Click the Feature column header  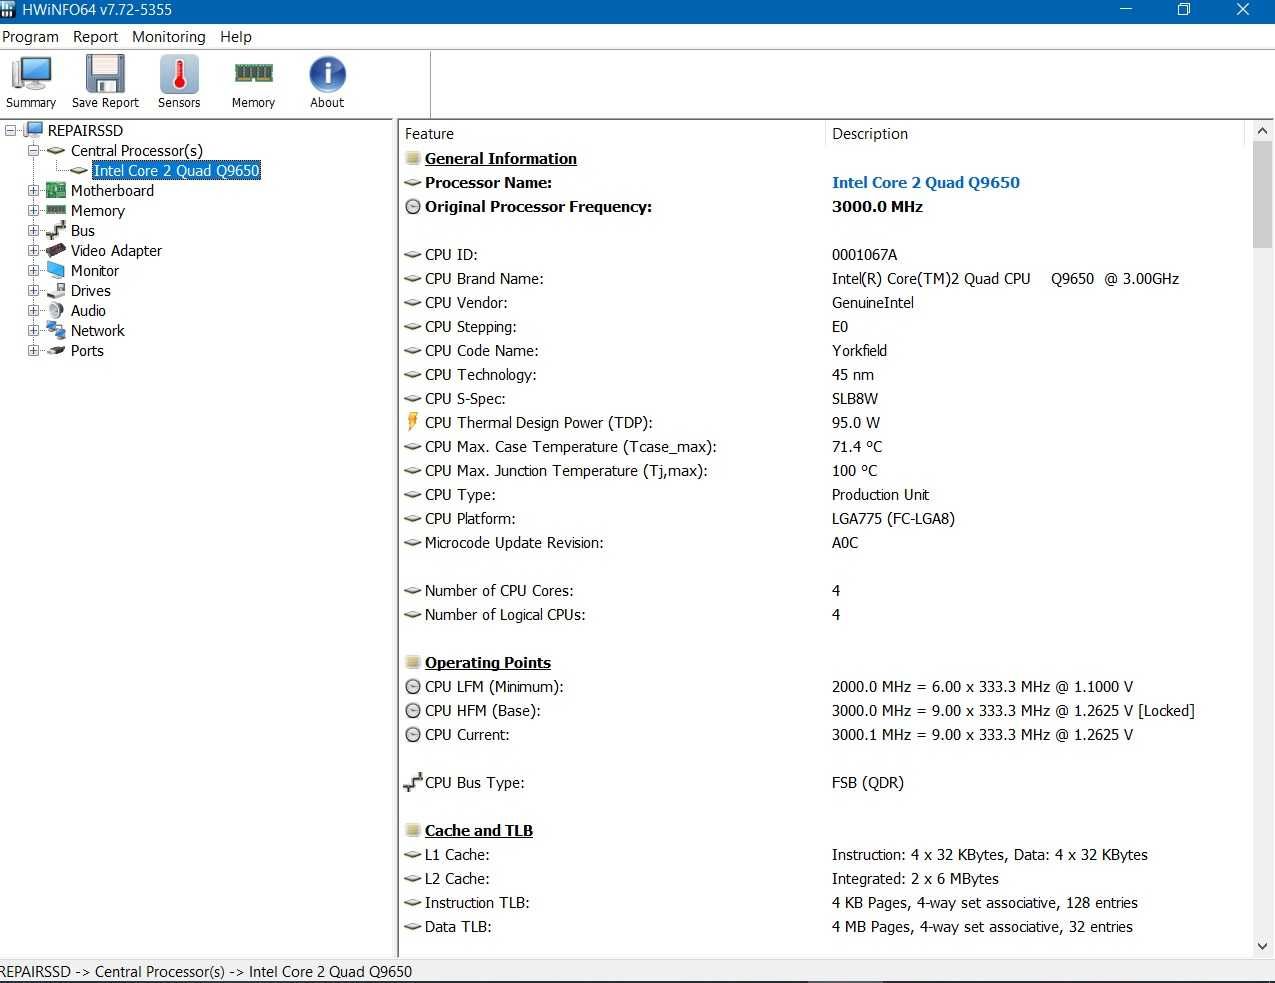612,133
